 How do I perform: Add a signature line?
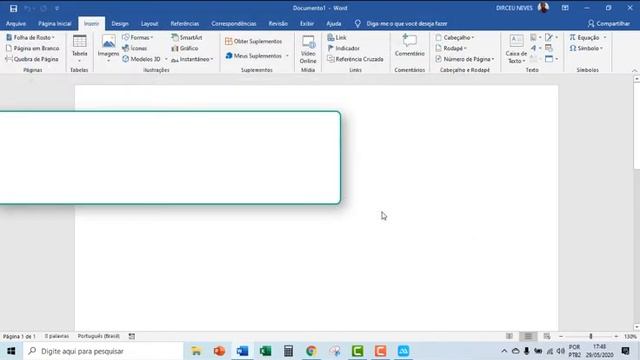coord(551,38)
